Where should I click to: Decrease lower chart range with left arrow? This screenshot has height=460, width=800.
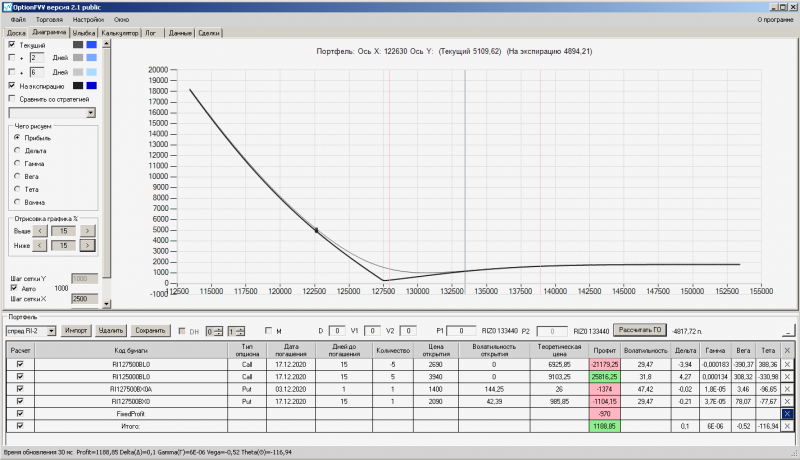tap(40, 245)
